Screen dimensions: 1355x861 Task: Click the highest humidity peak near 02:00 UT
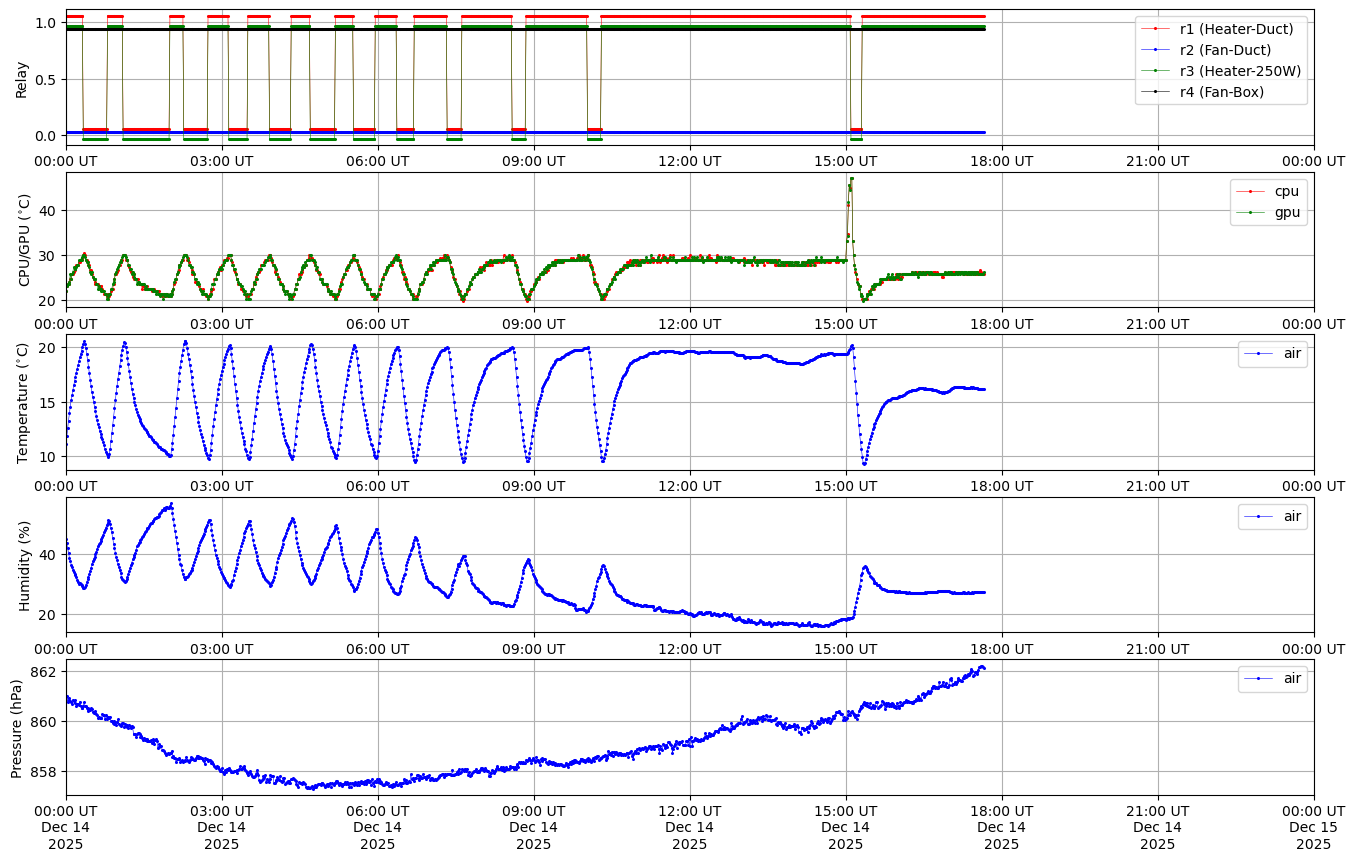pos(171,504)
